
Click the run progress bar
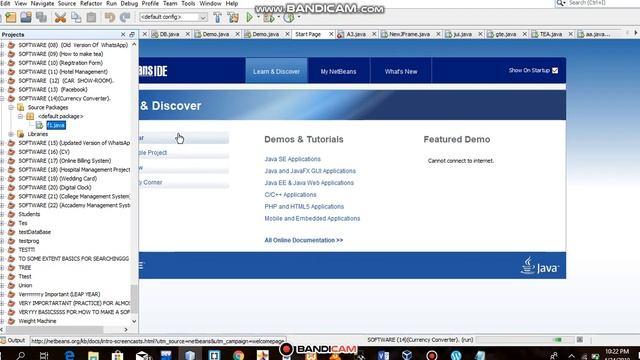525,340
